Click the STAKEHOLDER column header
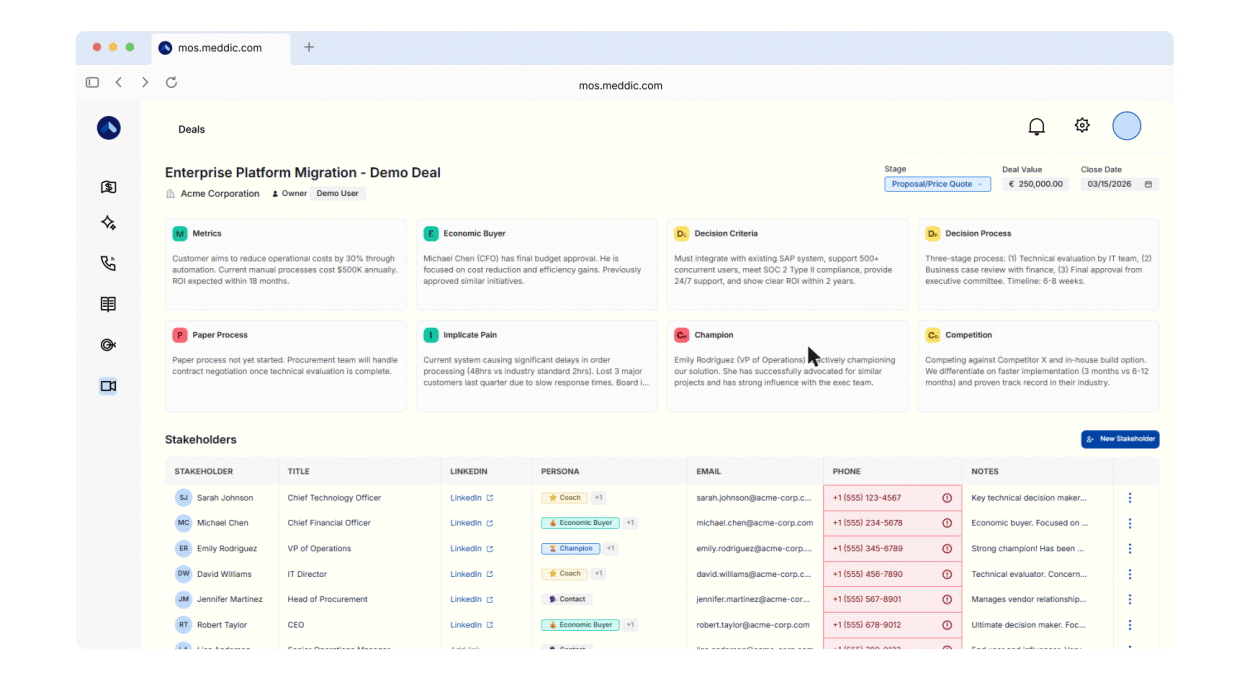1250x680 pixels. pos(204,471)
